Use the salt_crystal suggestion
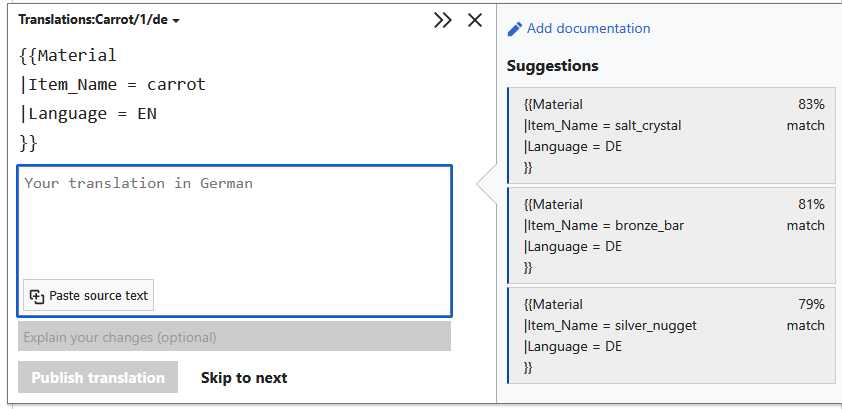842x409 pixels. [650, 136]
